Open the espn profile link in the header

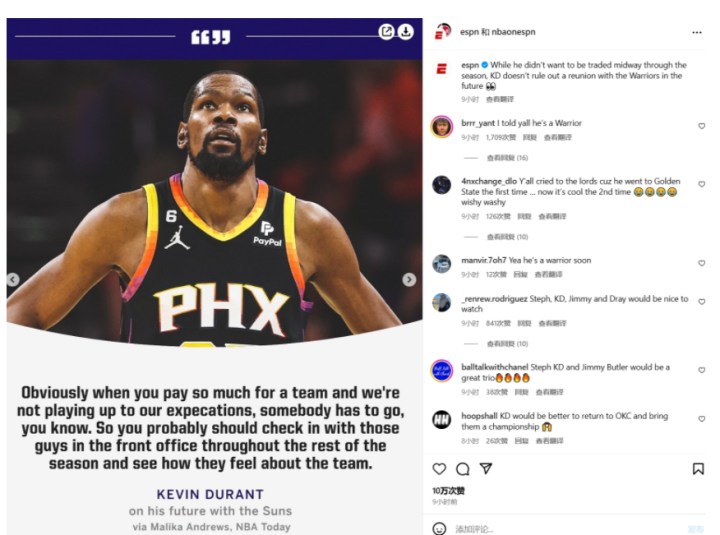469,32
